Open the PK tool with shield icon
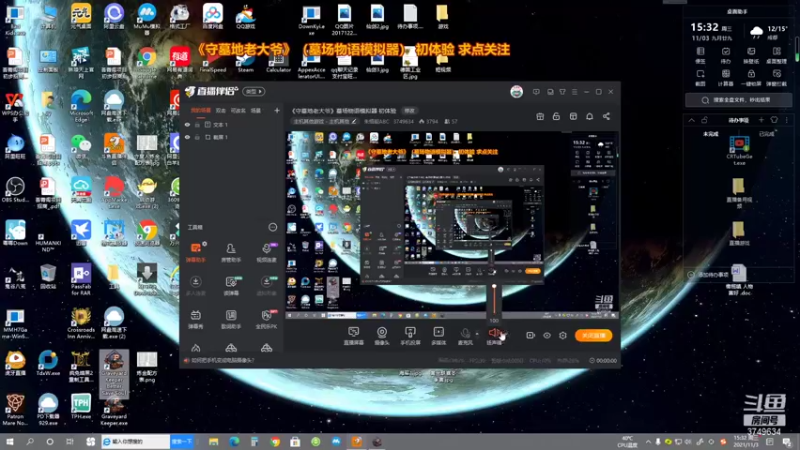 (x=266, y=318)
